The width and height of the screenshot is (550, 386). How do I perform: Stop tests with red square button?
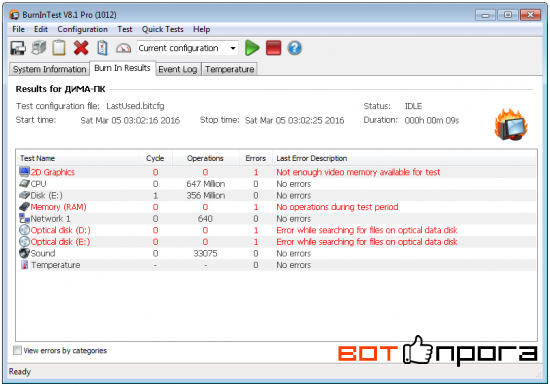(274, 48)
